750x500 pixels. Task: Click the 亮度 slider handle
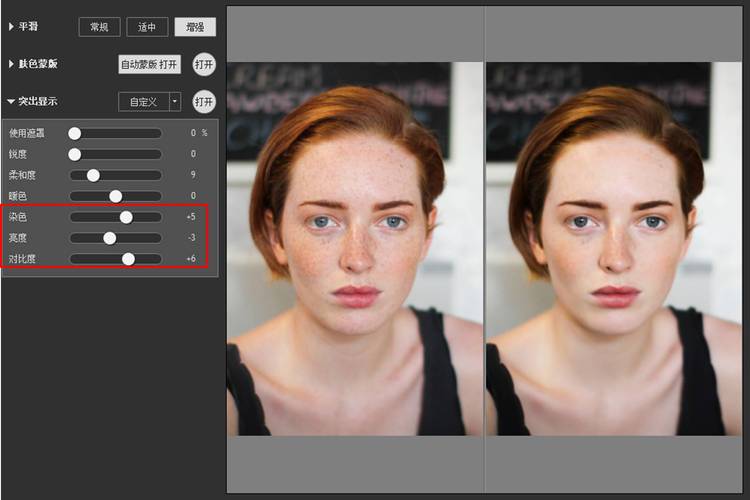pos(110,238)
